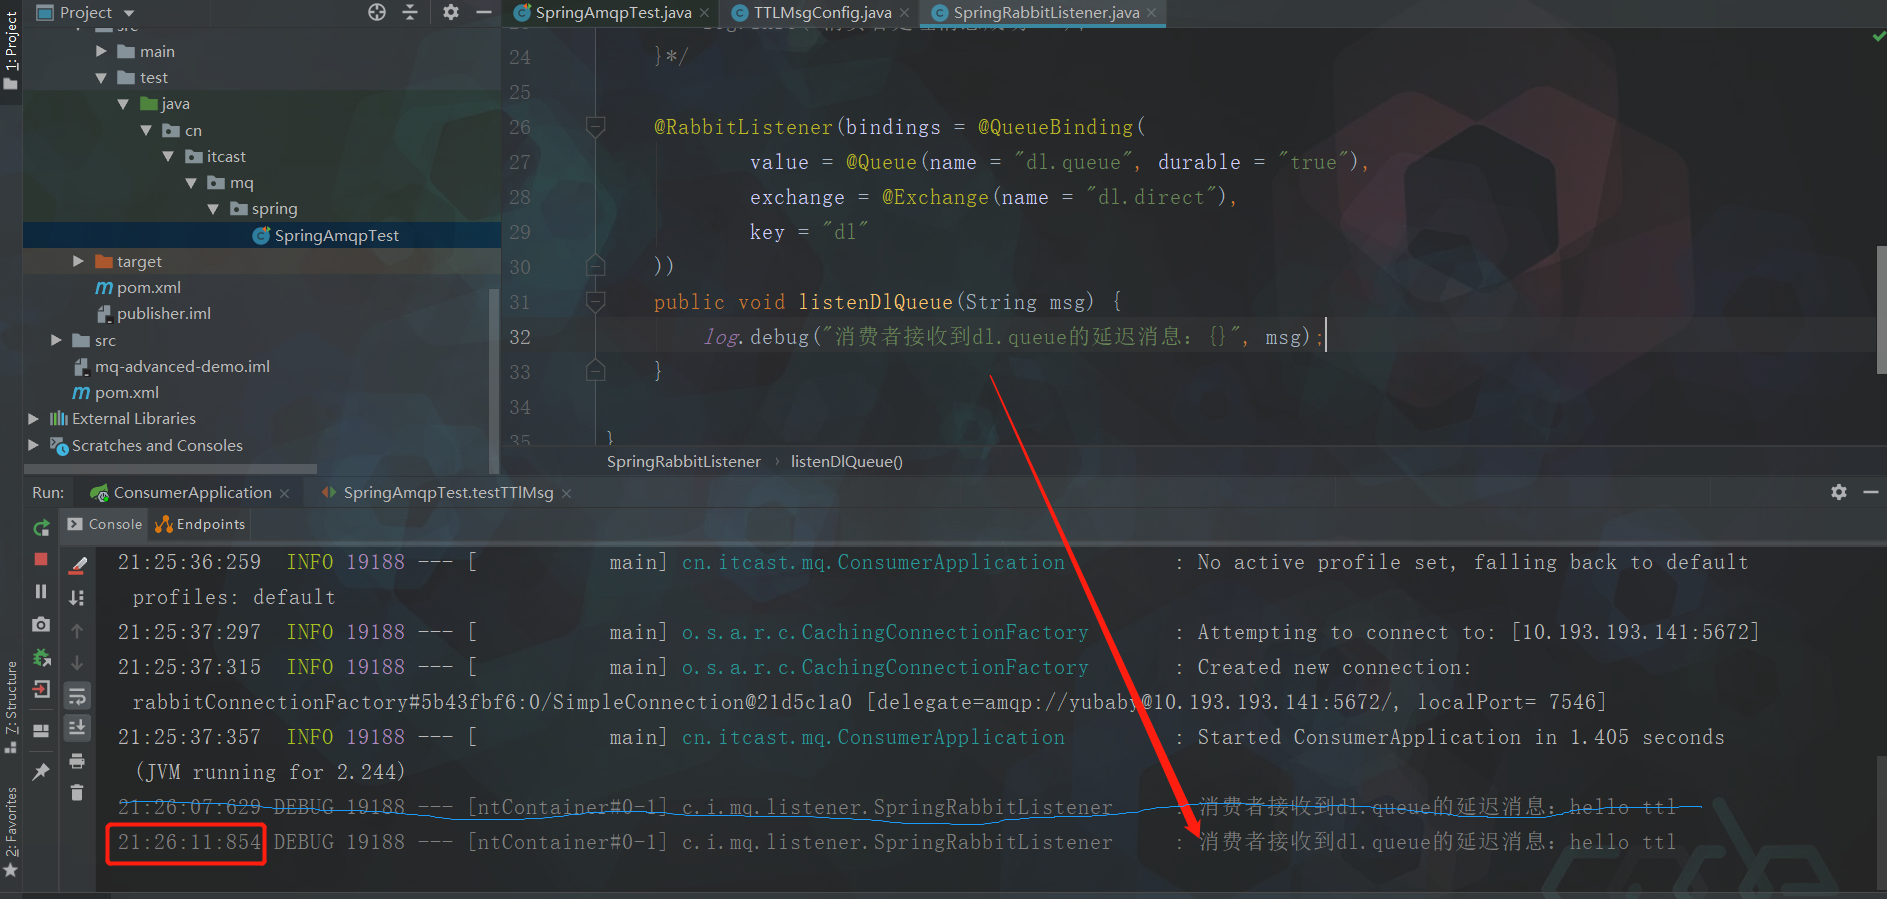Fold the @RabbitListener annotation at line 26
This screenshot has width=1887, height=899.
595,126
